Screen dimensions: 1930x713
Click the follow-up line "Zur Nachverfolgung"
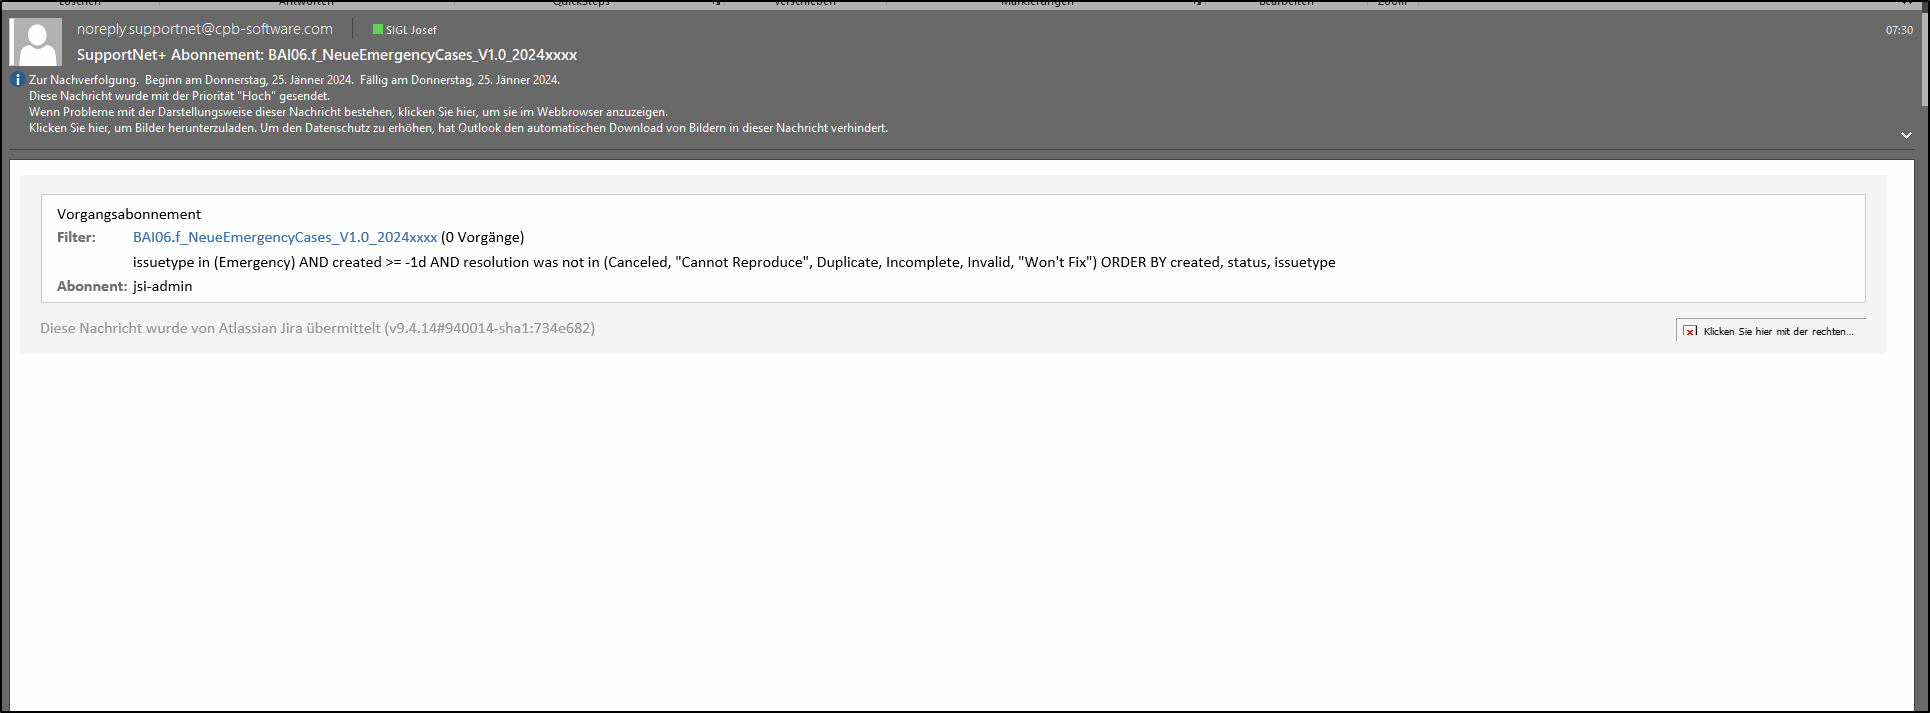tap(294, 80)
